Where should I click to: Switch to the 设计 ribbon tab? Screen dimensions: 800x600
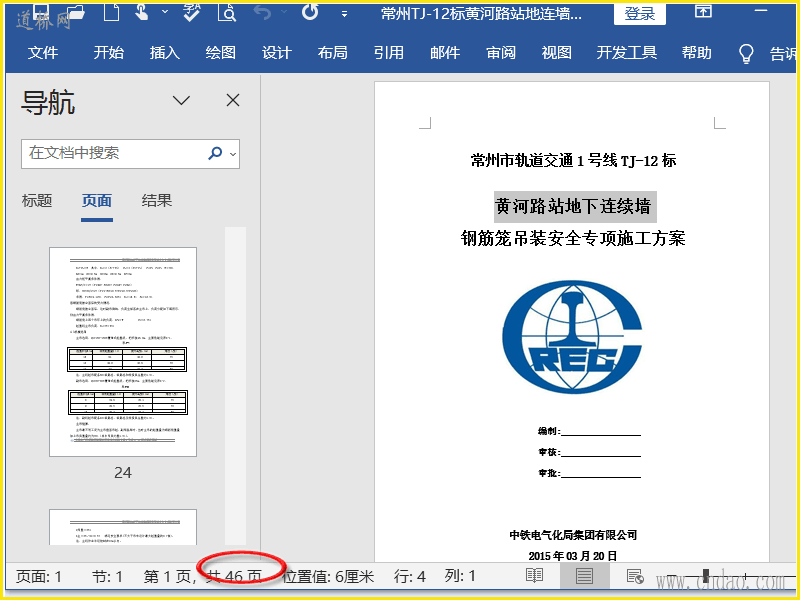(x=277, y=53)
